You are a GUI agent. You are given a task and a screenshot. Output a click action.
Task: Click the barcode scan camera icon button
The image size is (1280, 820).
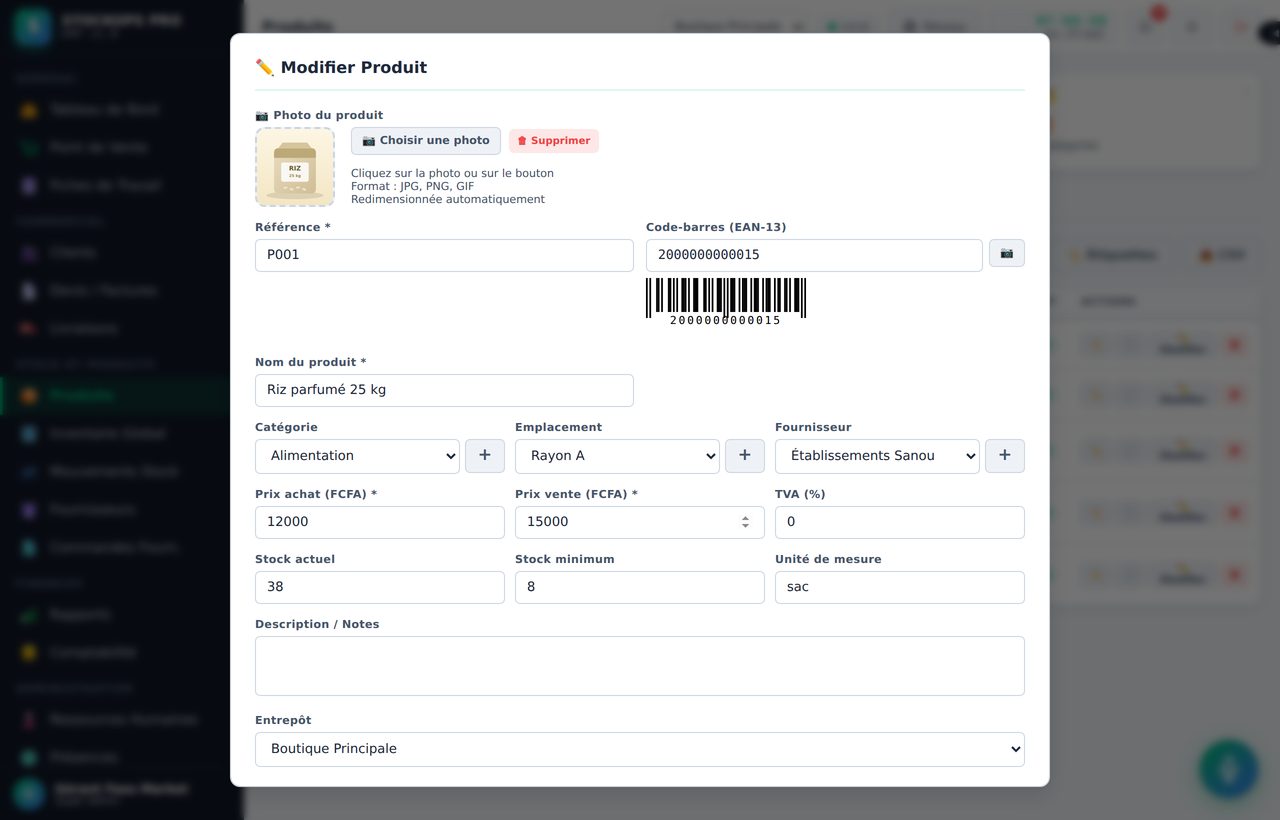(x=1006, y=254)
